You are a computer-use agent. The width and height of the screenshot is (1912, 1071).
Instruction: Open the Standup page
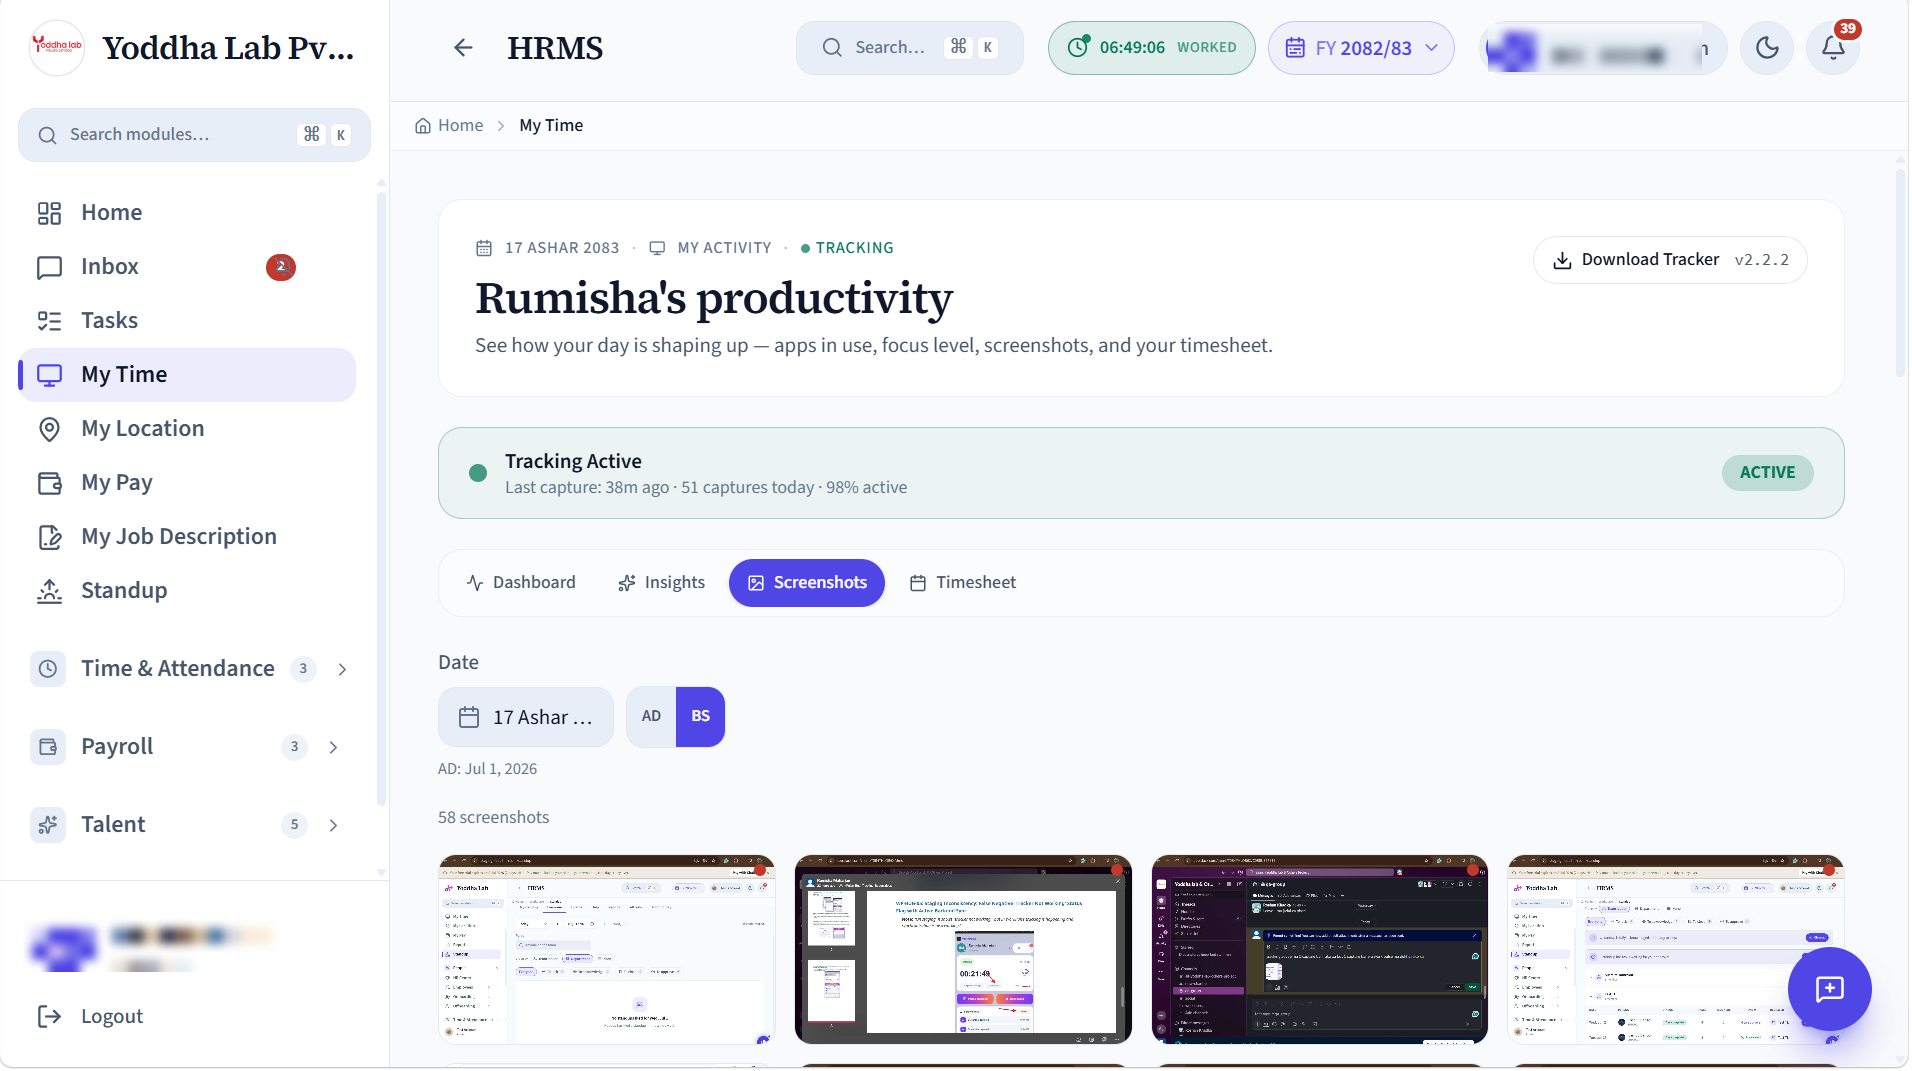click(x=187, y=591)
